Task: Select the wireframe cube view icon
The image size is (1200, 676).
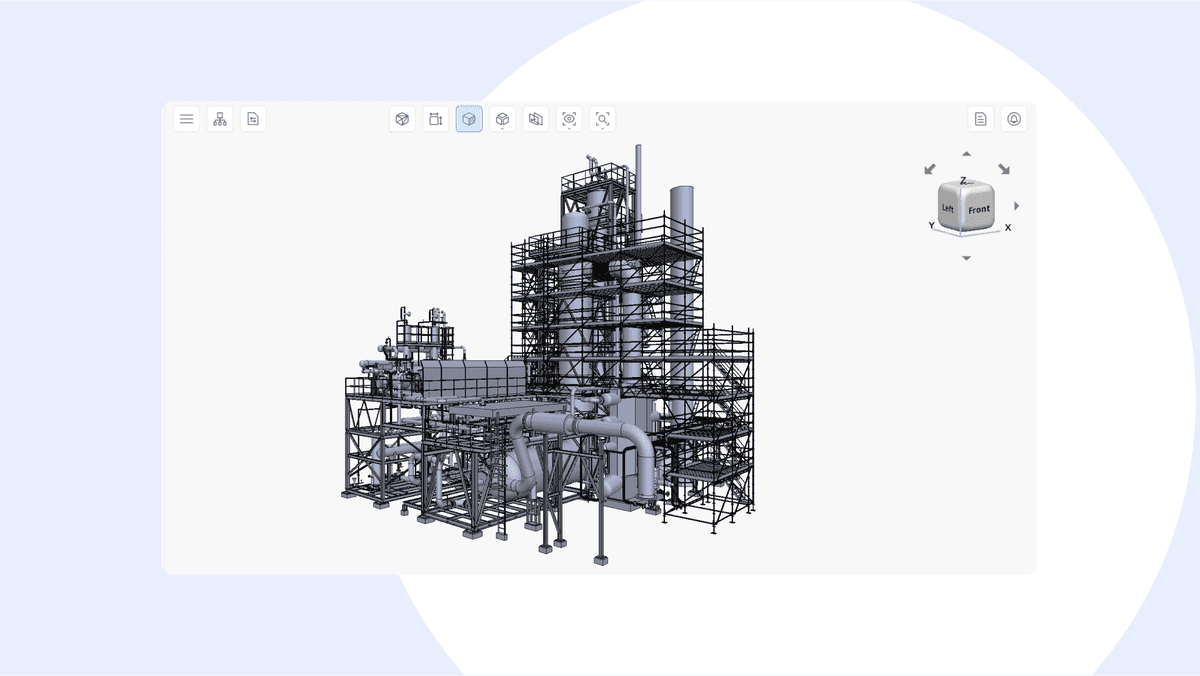Action: [x=402, y=119]
